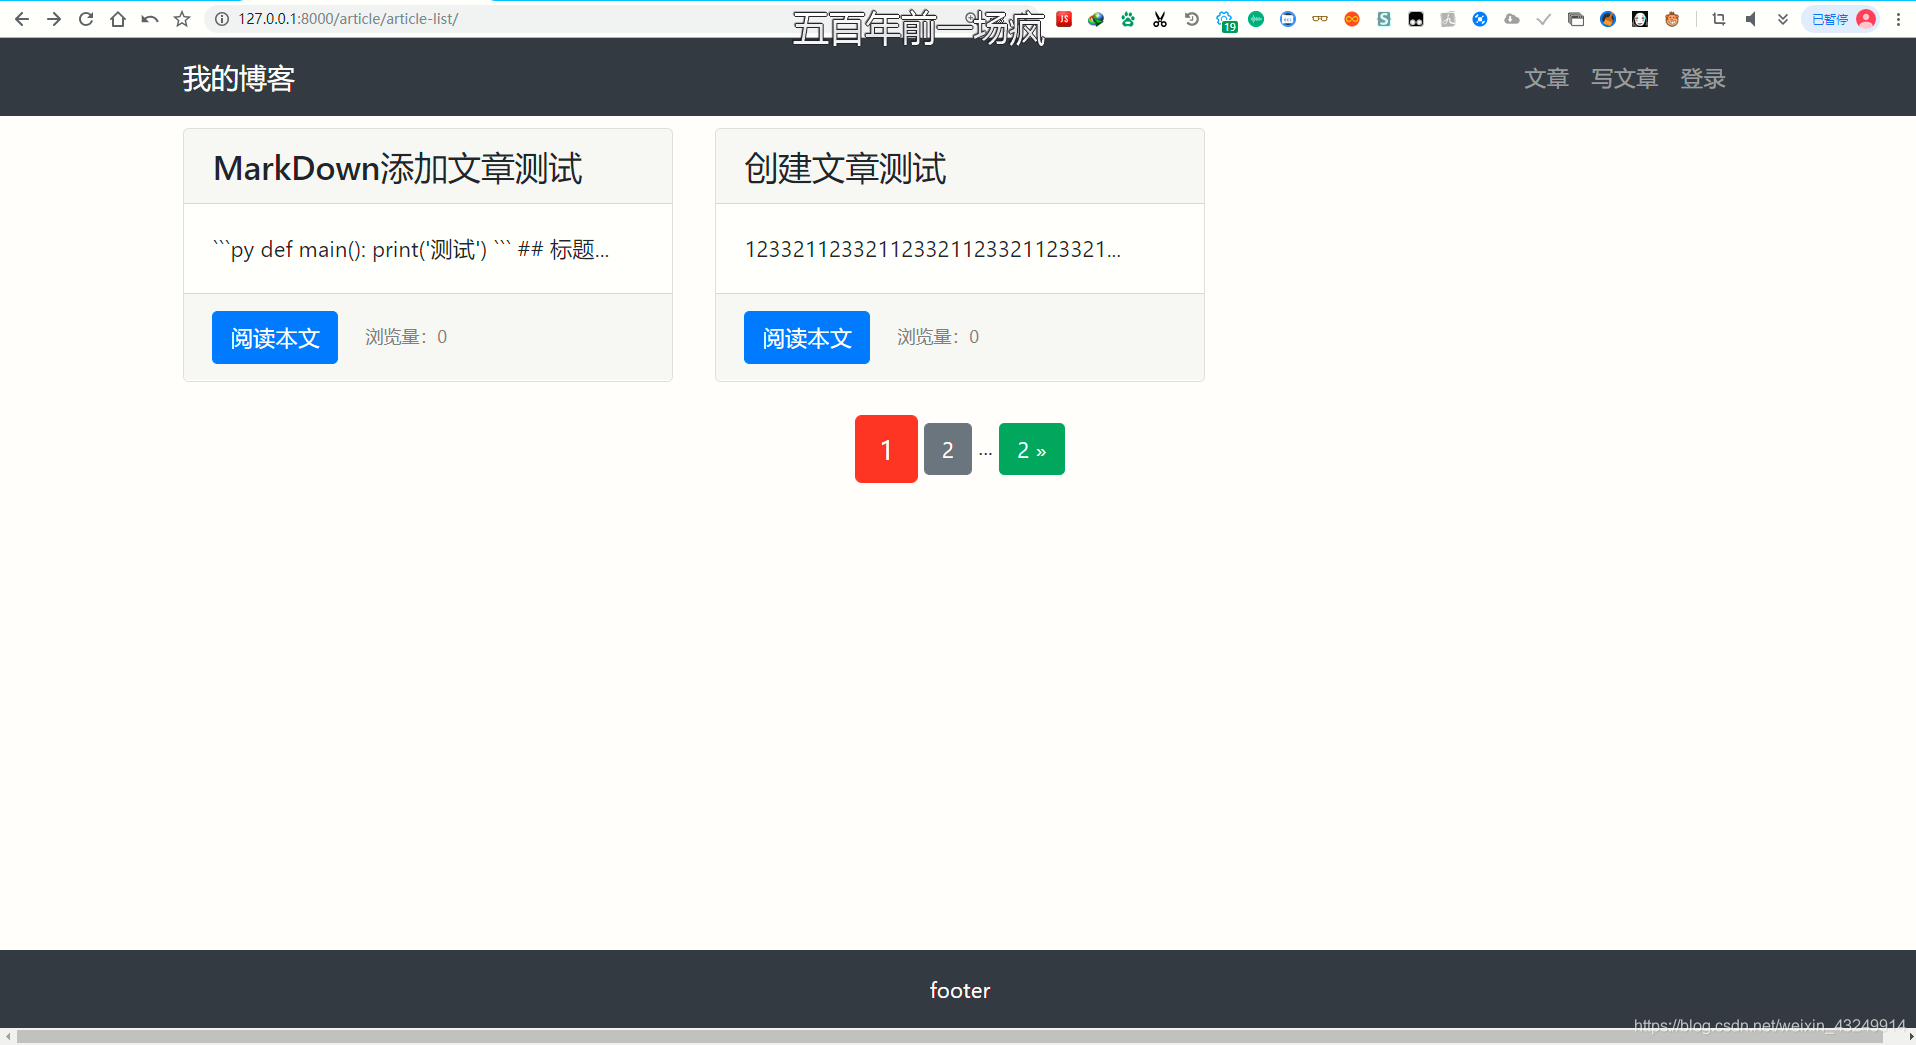
Task: Open the gear extension with 19 badge
Action: (1225, 20)
